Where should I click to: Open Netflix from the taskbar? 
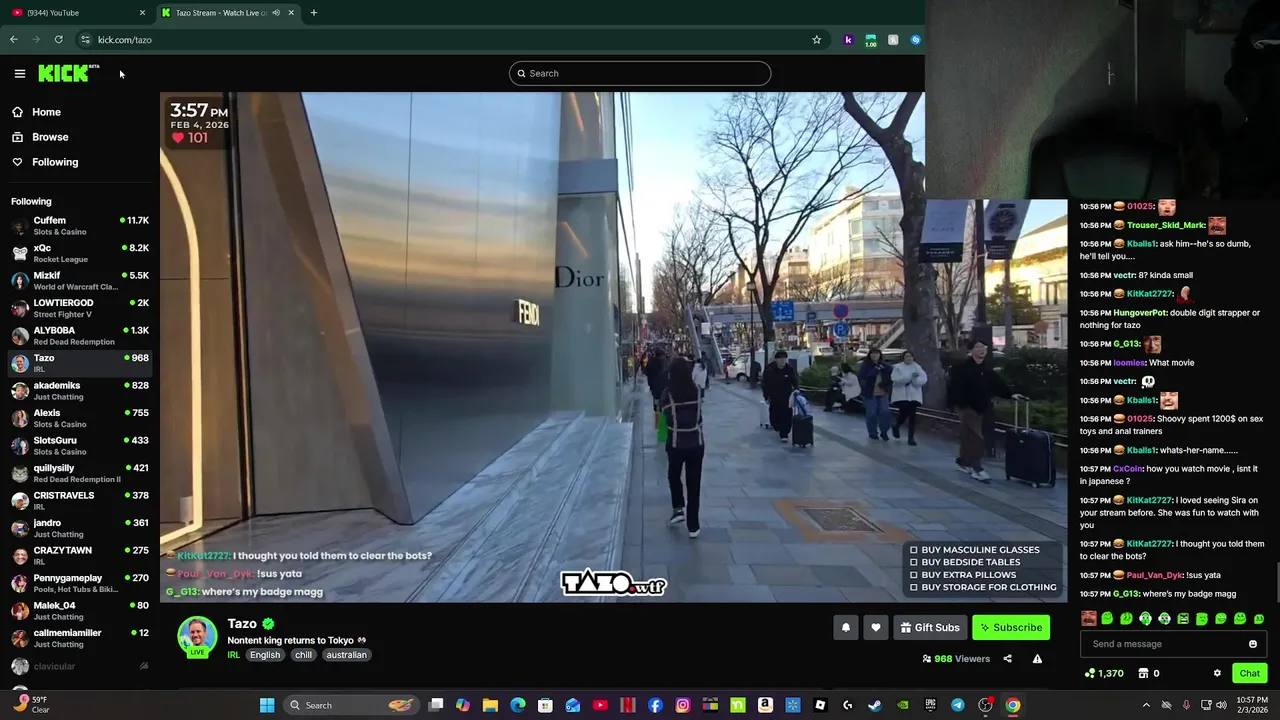click(x=628, y=705)
